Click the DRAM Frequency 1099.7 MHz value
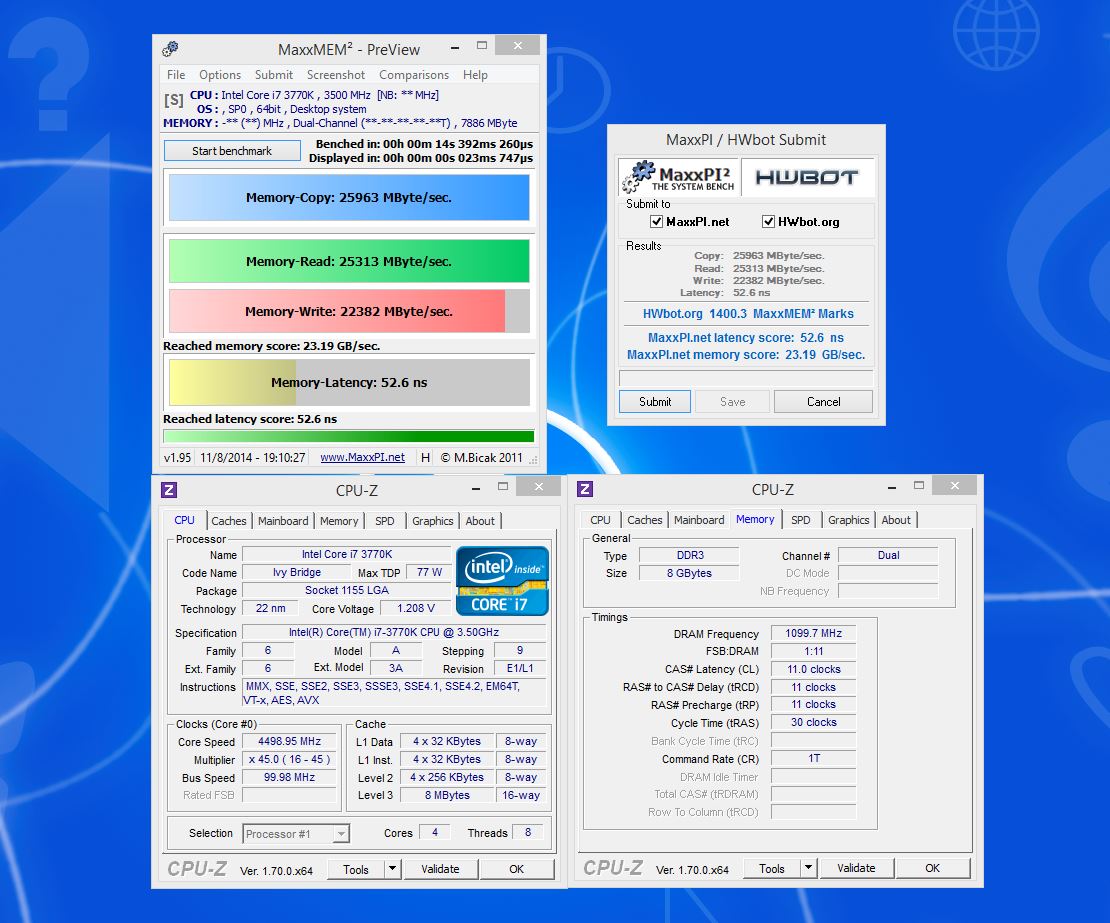 [813, 634]
